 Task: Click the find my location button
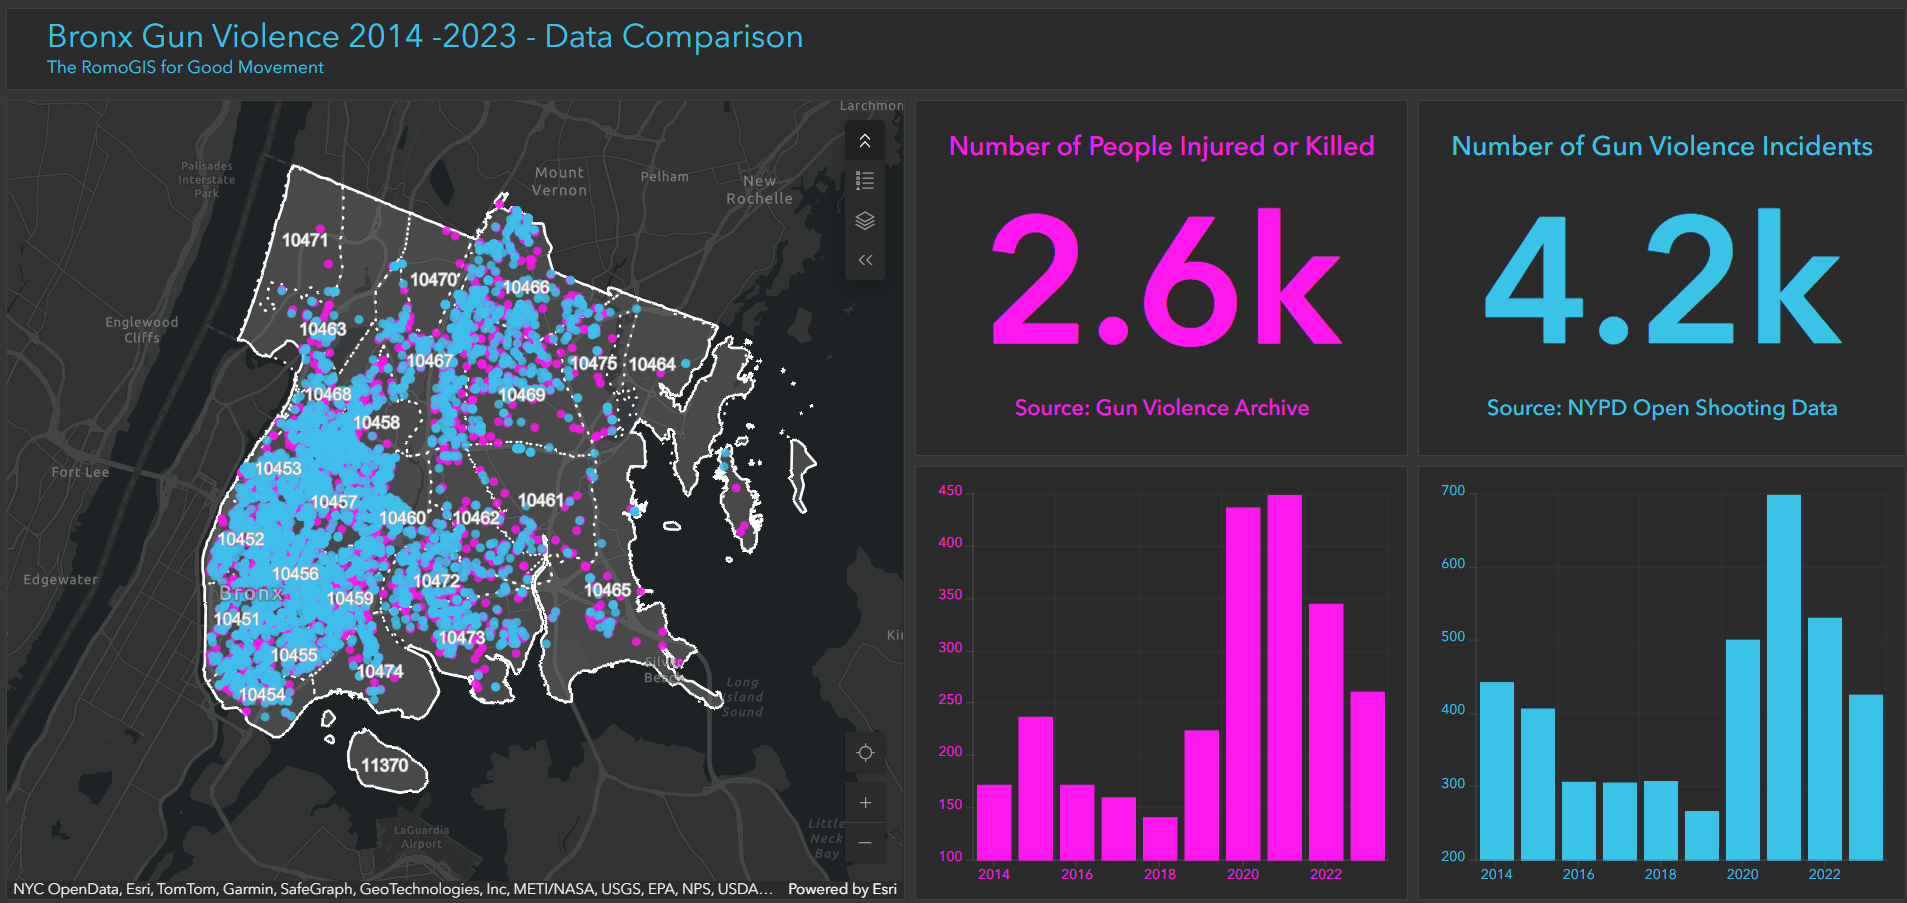click(x=865, y=753)
